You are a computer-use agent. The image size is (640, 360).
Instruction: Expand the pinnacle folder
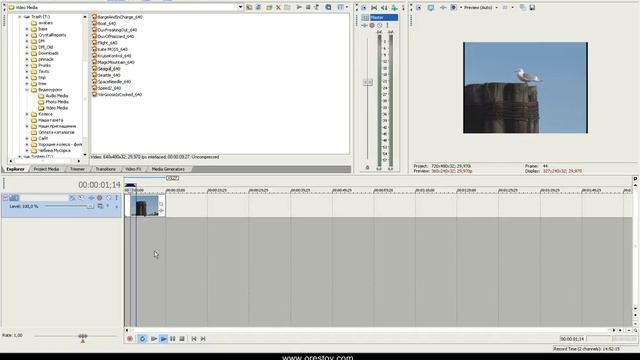(x=27, y=59)
